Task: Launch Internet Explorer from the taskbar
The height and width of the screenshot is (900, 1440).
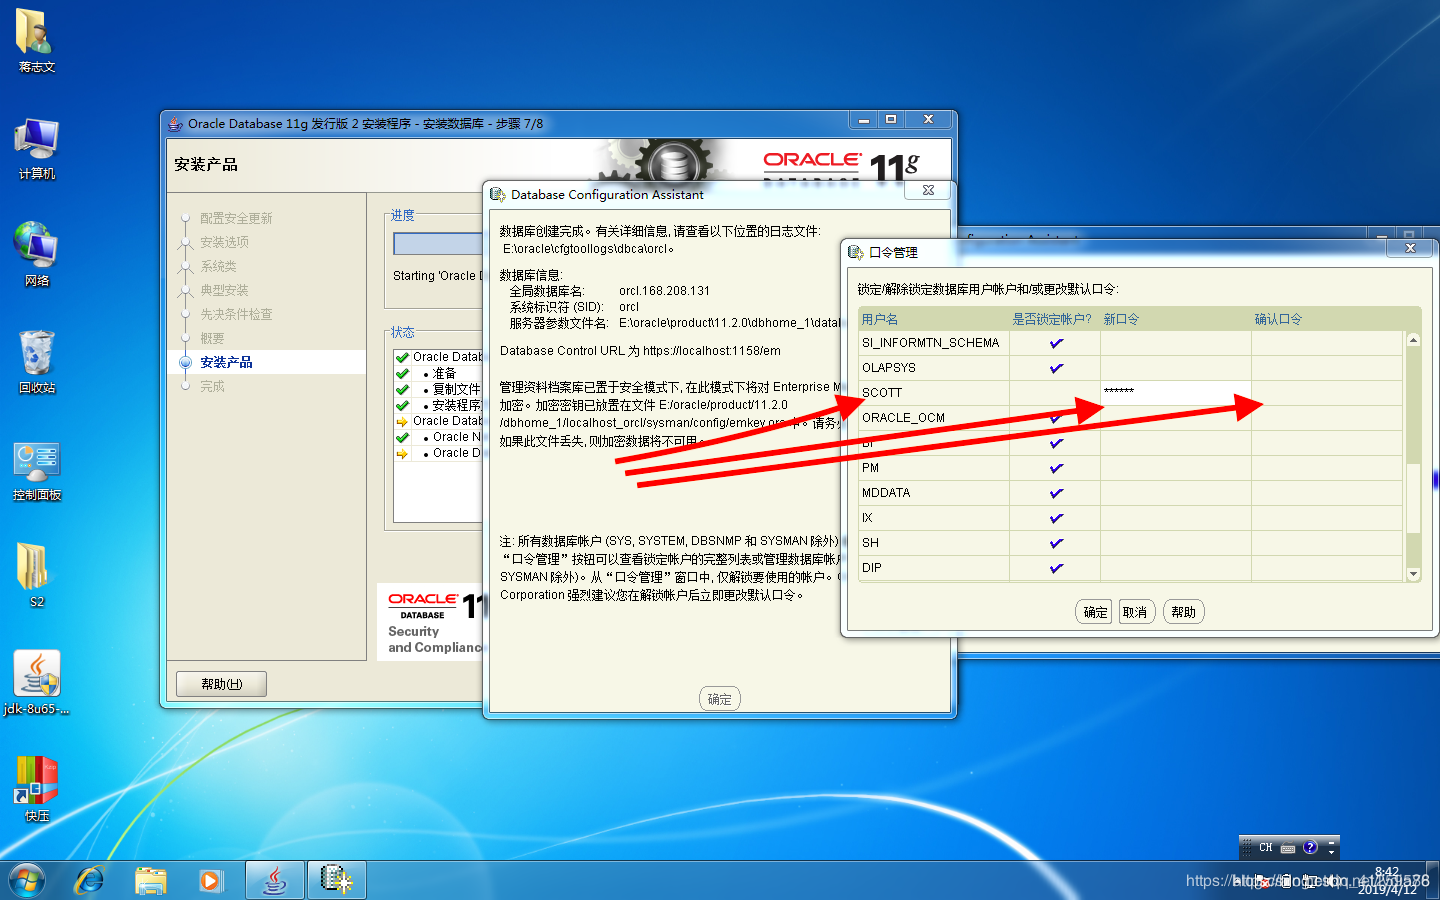Action: pos(90,880)
